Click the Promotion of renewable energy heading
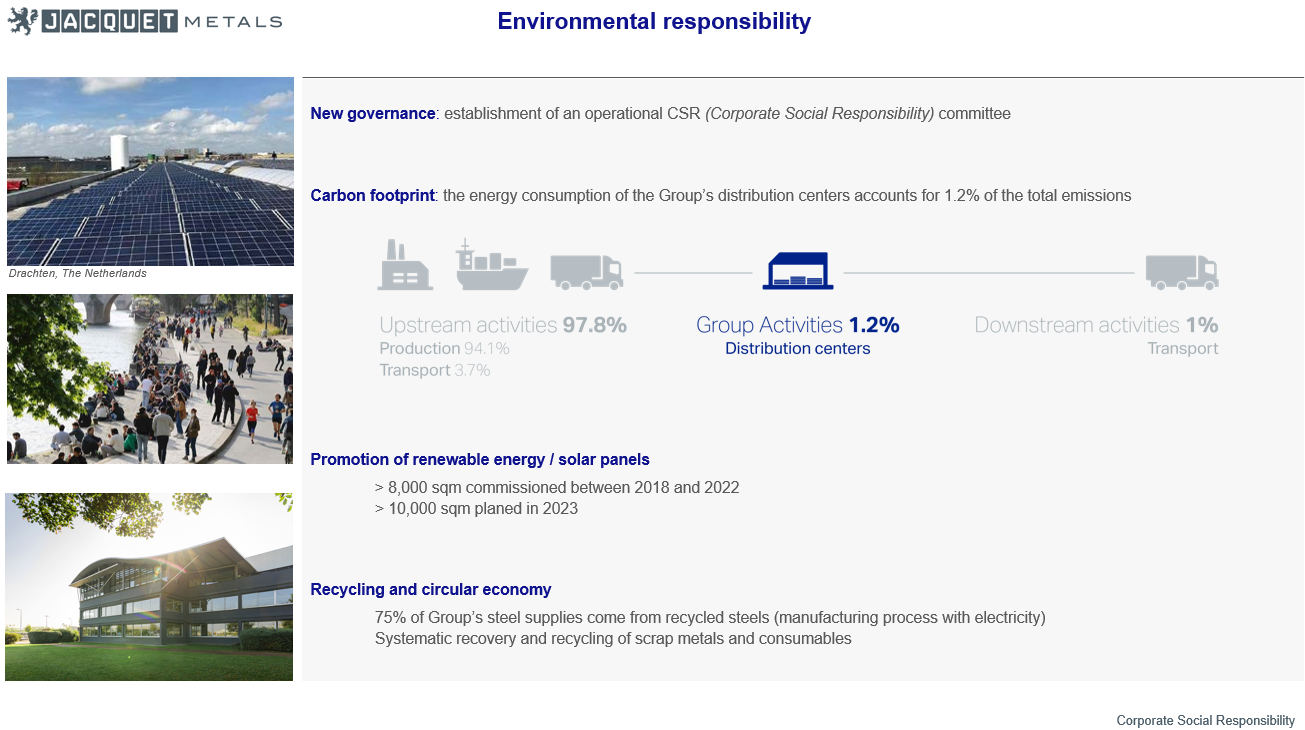1305x730 pixels. click(x=480, y=460)
